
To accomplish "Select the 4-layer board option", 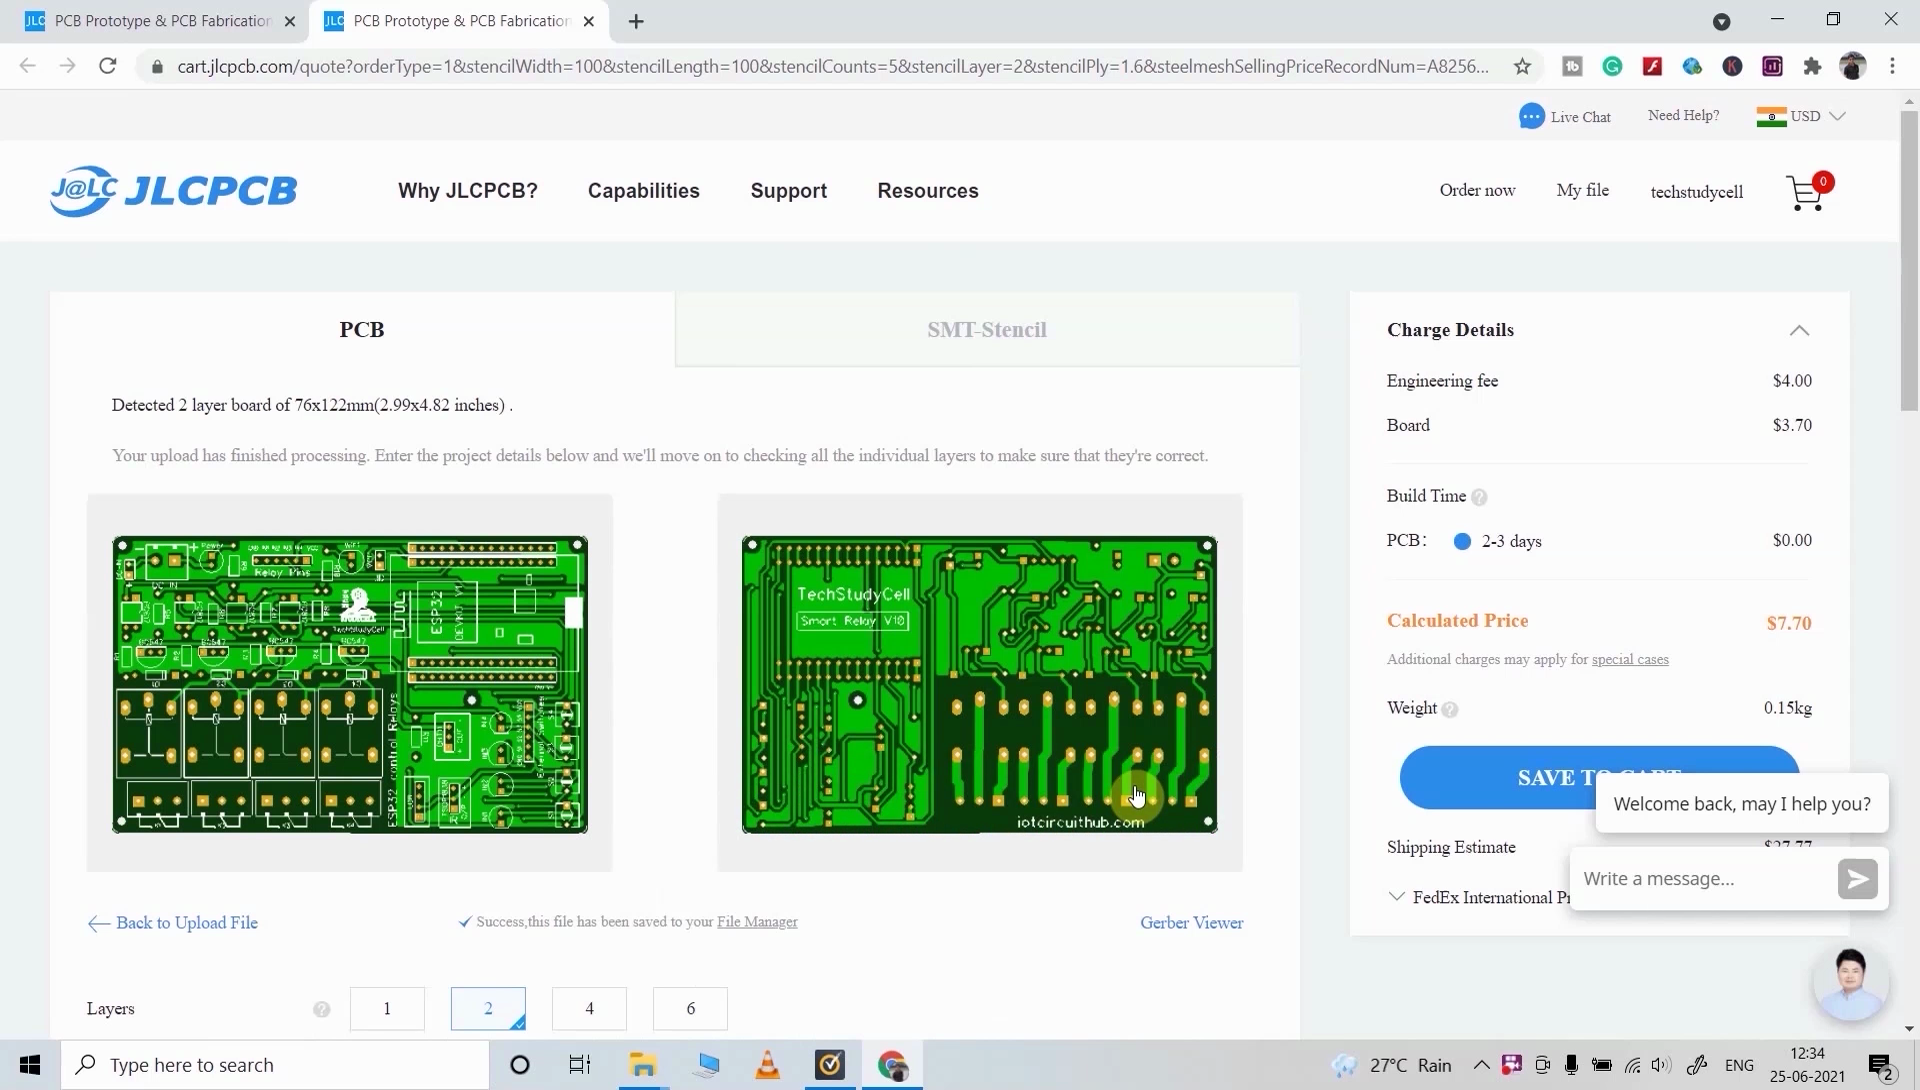I will 588,1009.
